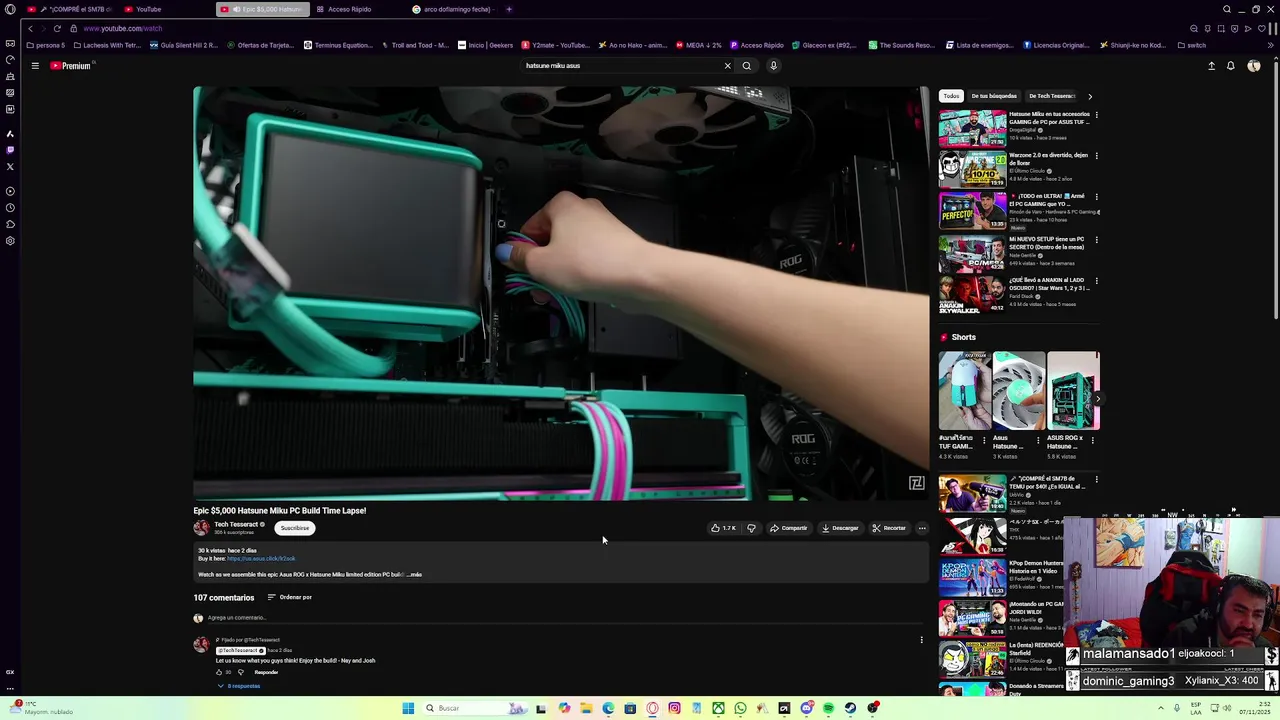Viewport: 1280px width, 720px height.
Task: Expand the 8 respuestas replies
Action: coord(238,686)
